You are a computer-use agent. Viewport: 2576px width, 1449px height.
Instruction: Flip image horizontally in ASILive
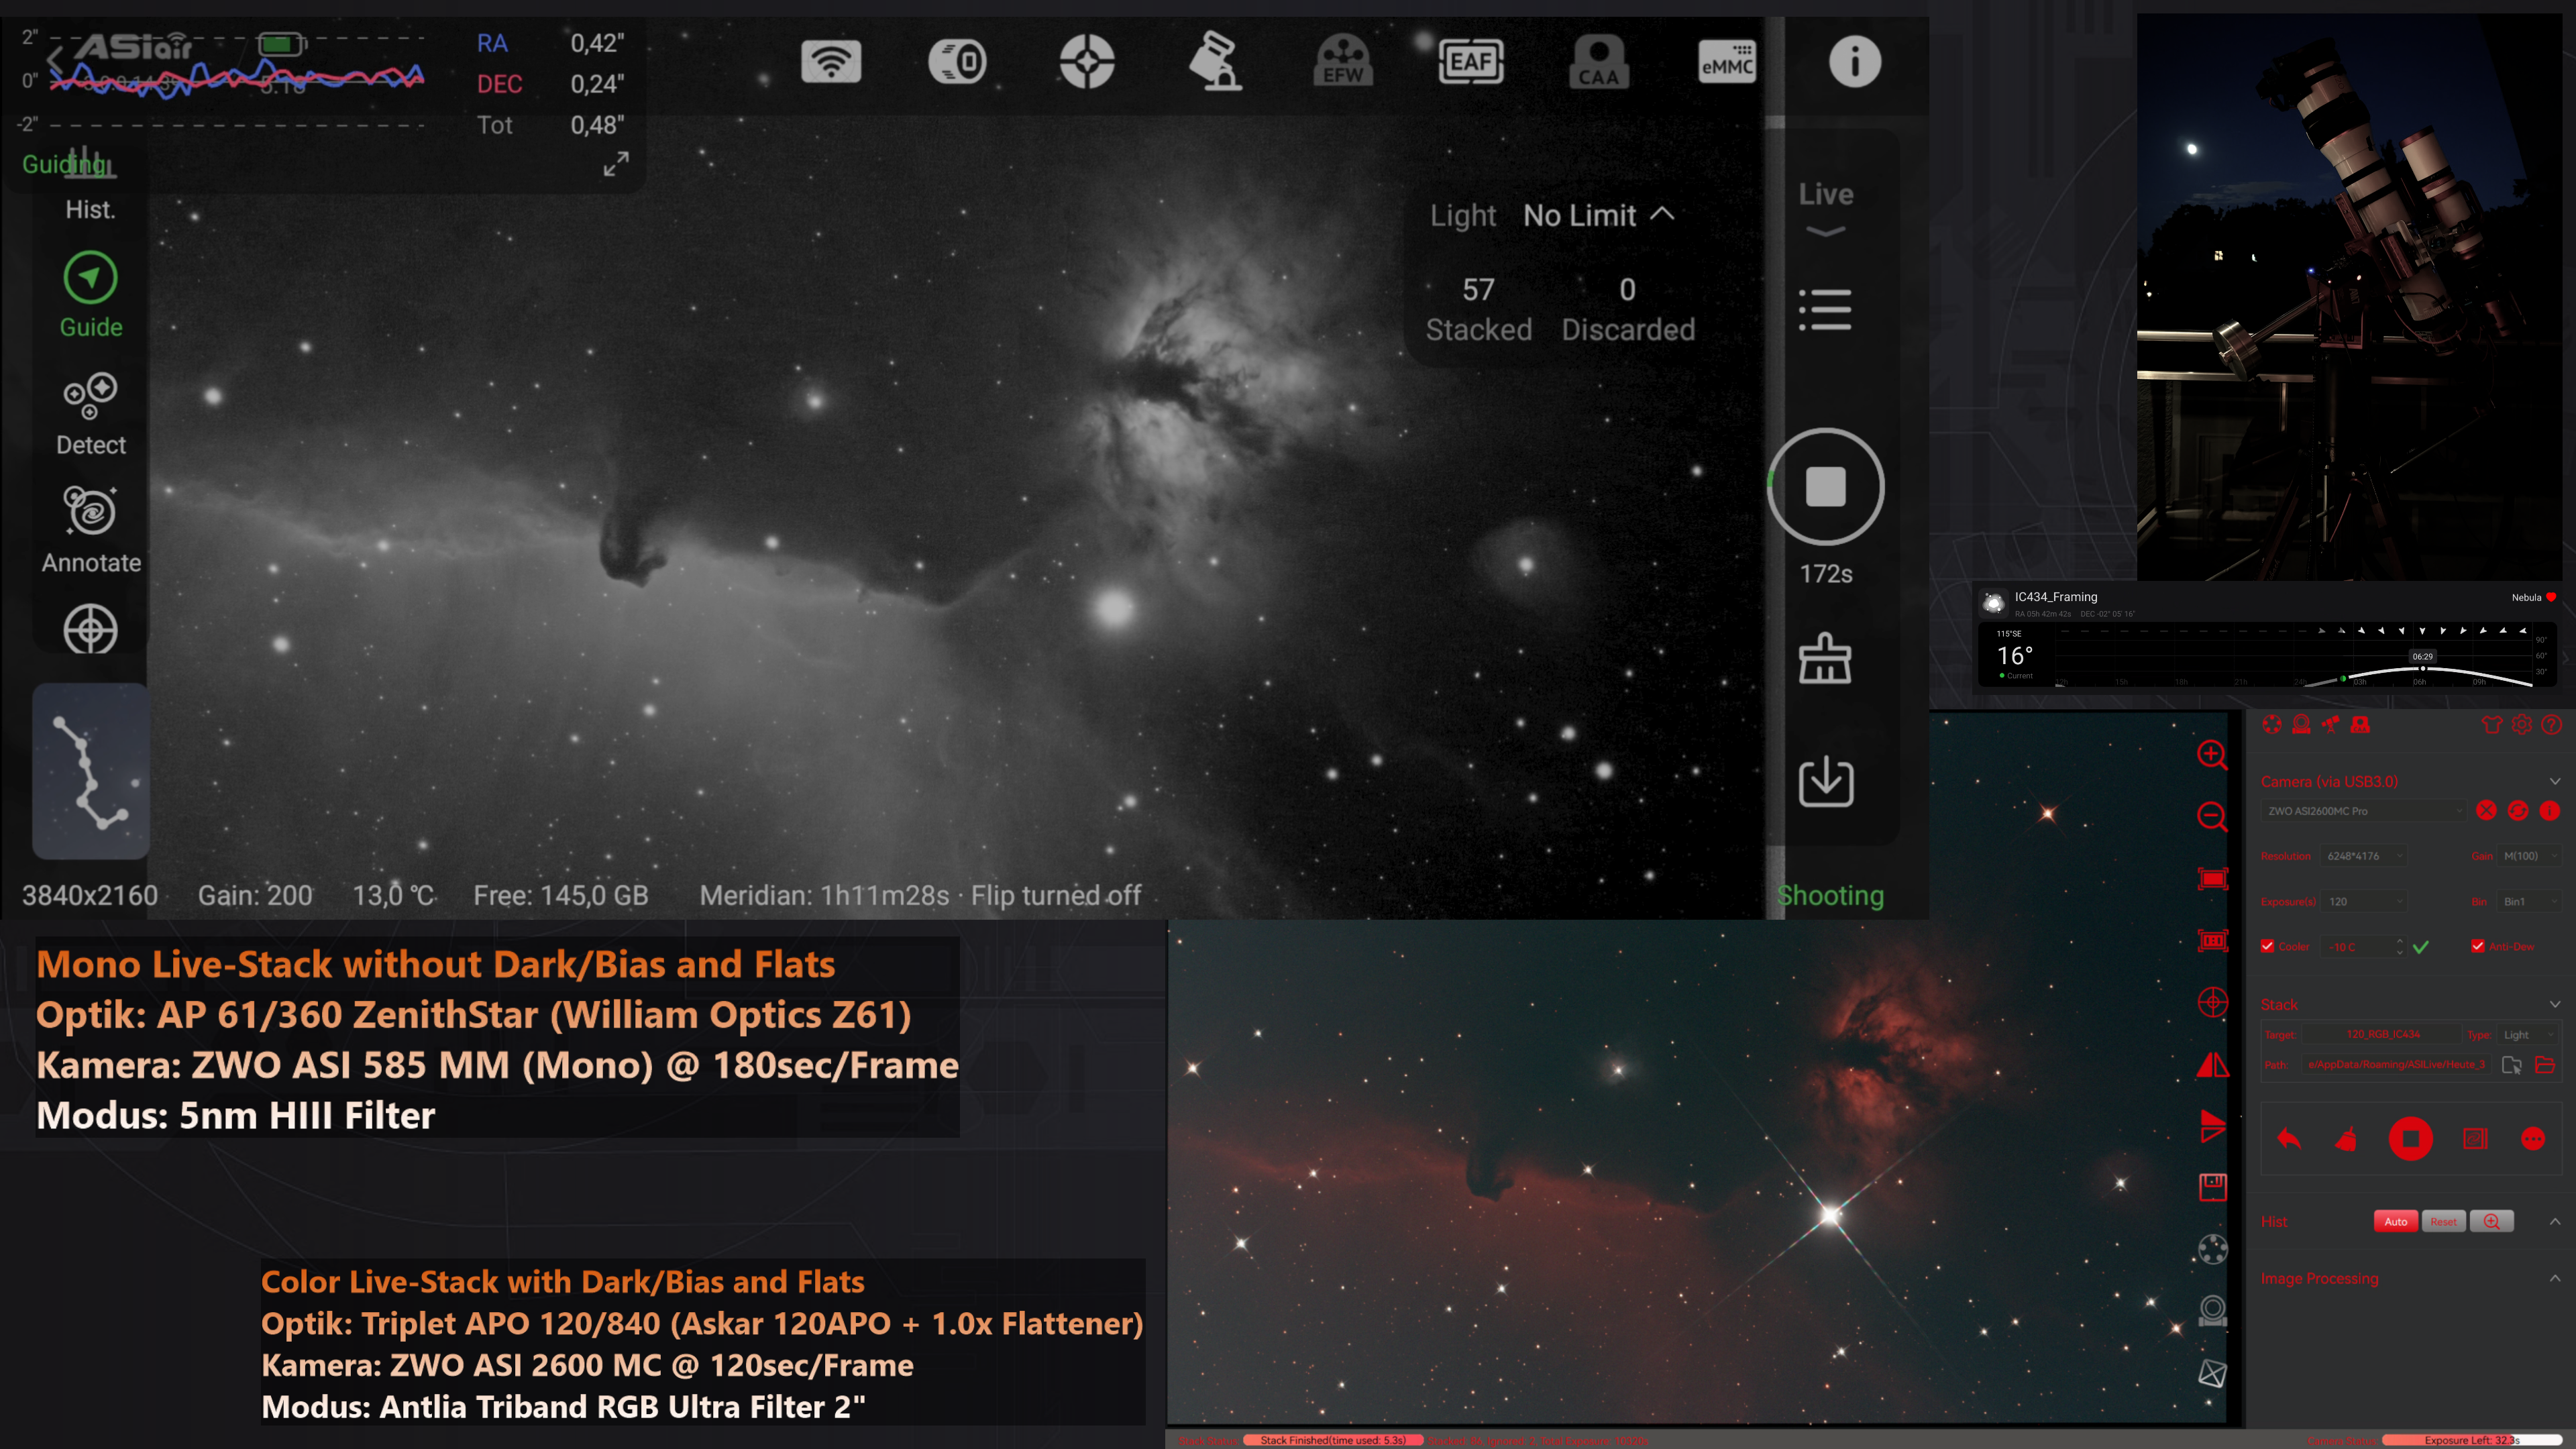click(2212, 1065)
